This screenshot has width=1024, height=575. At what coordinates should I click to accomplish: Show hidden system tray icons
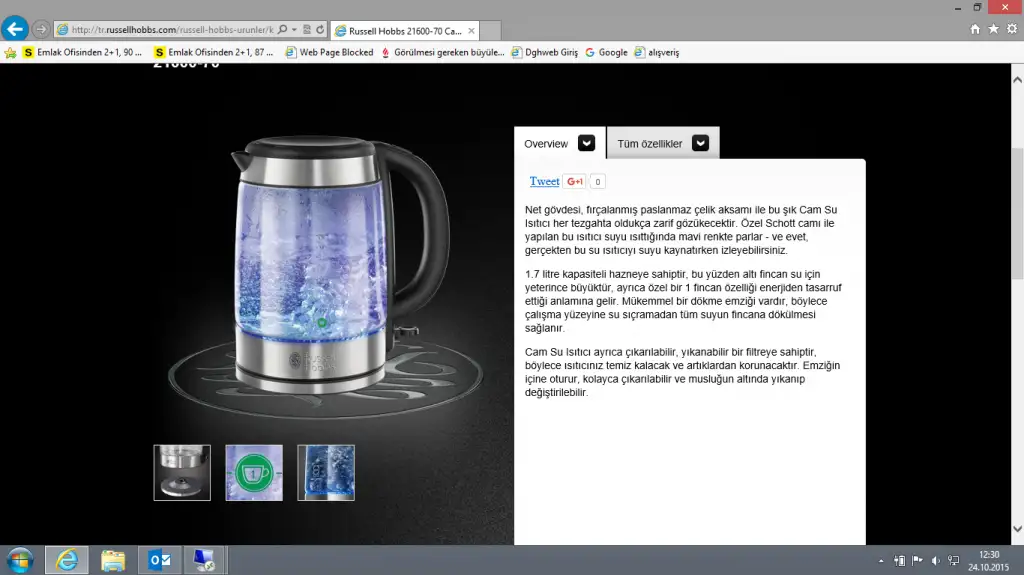click(880, 561)
